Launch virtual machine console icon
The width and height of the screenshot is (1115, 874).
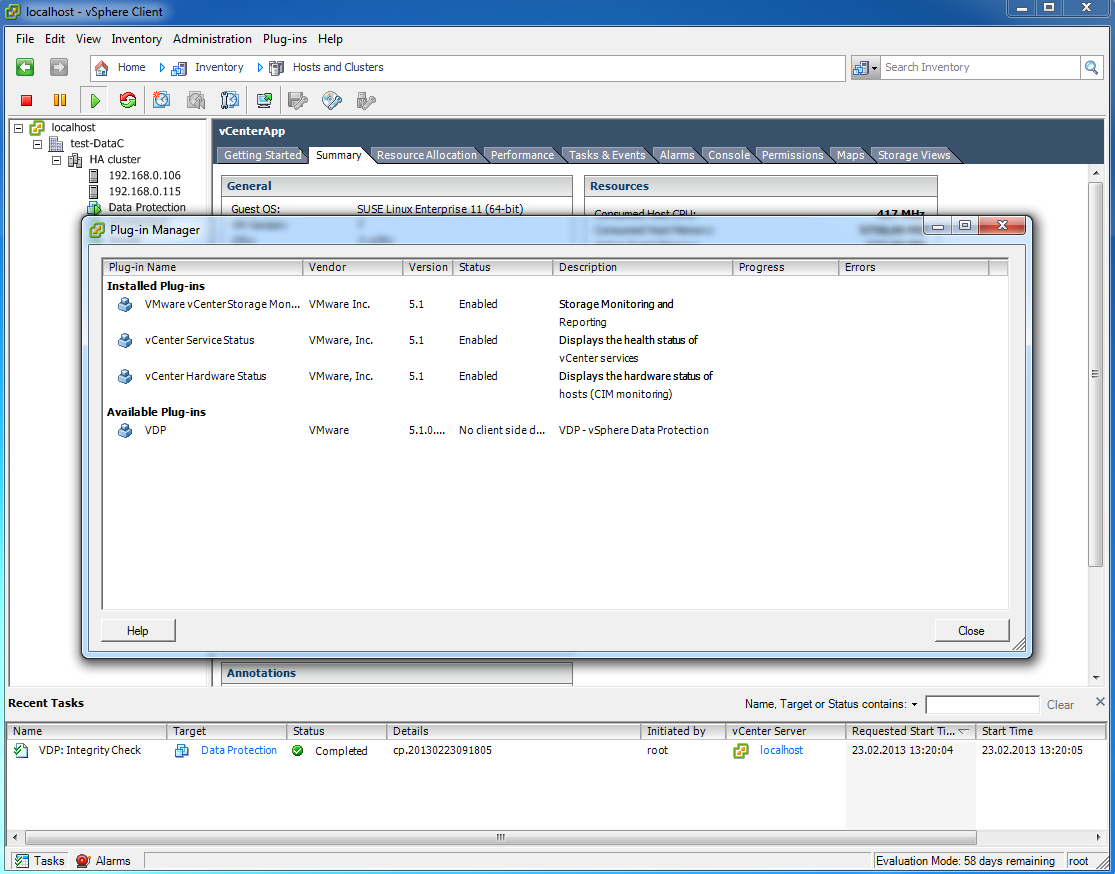[265, 100]
